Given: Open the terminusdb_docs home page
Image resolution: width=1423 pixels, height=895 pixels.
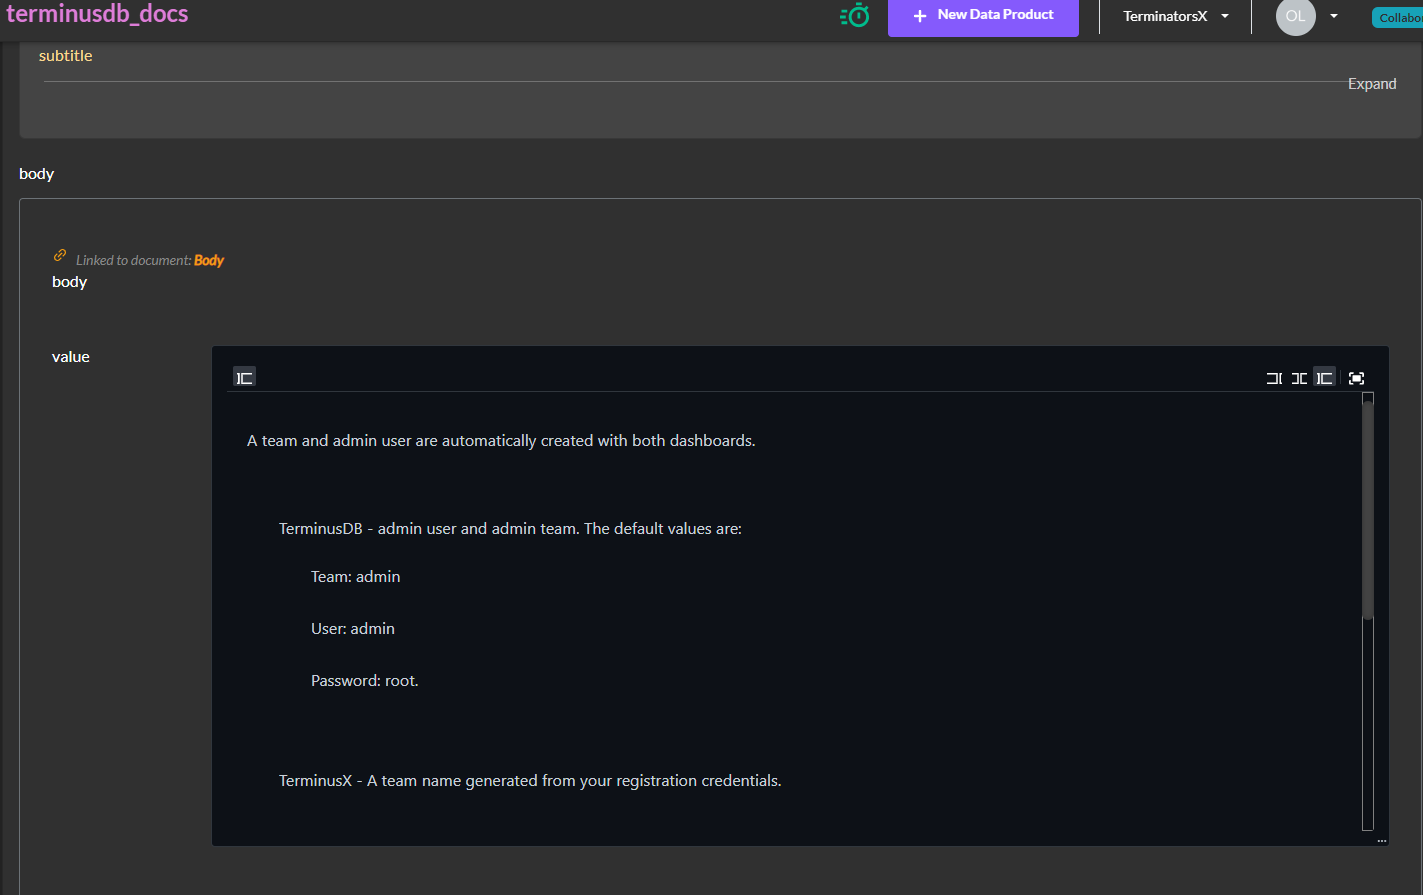Looking at the screenshot, I should (x=97, y=14).
